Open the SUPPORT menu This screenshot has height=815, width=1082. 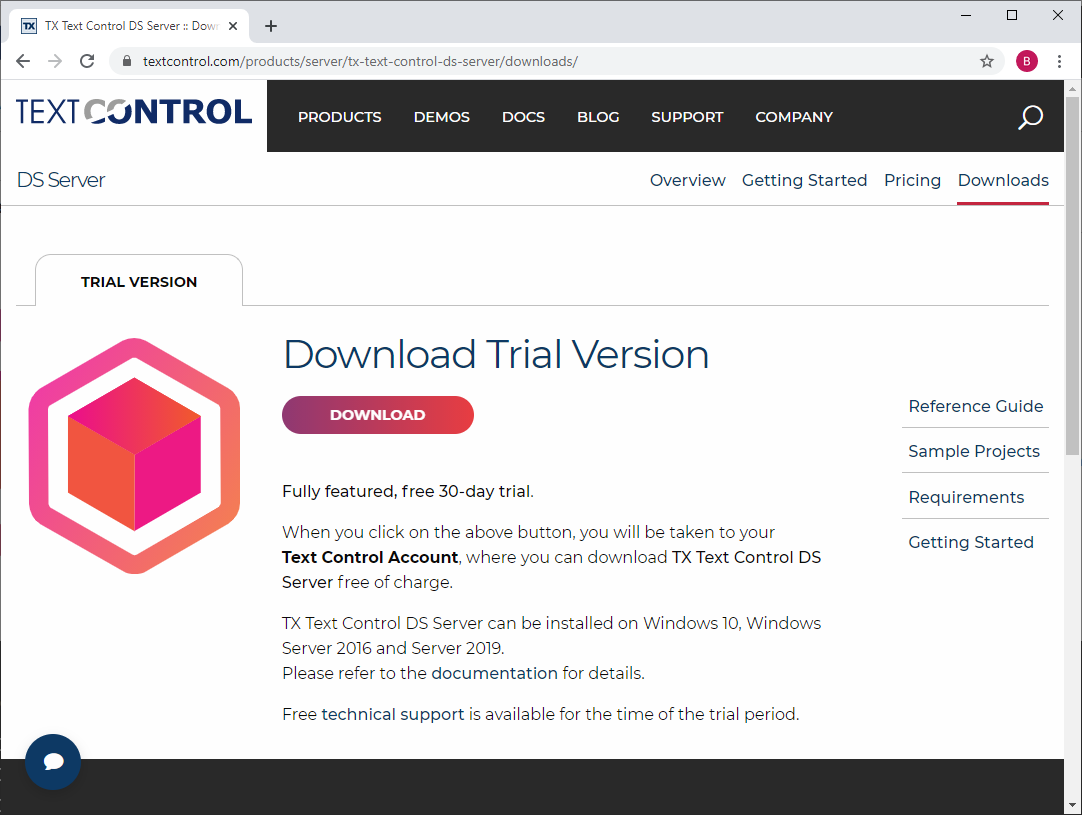coord(687,117)
